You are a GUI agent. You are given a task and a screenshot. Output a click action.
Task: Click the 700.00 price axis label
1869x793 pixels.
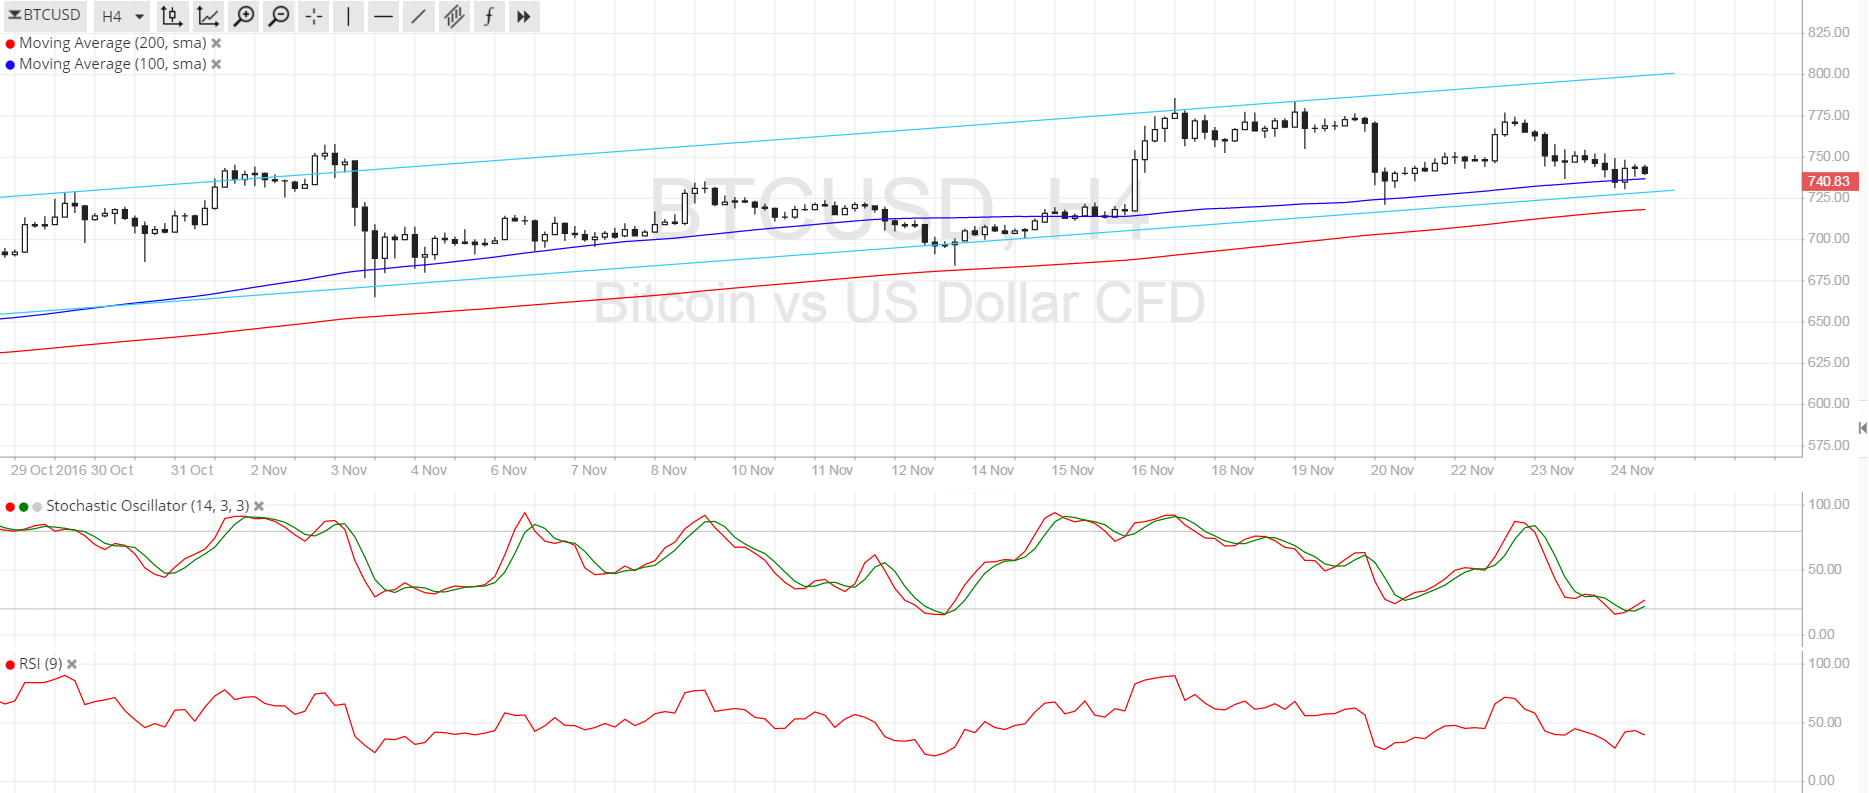coord(1829,238)
